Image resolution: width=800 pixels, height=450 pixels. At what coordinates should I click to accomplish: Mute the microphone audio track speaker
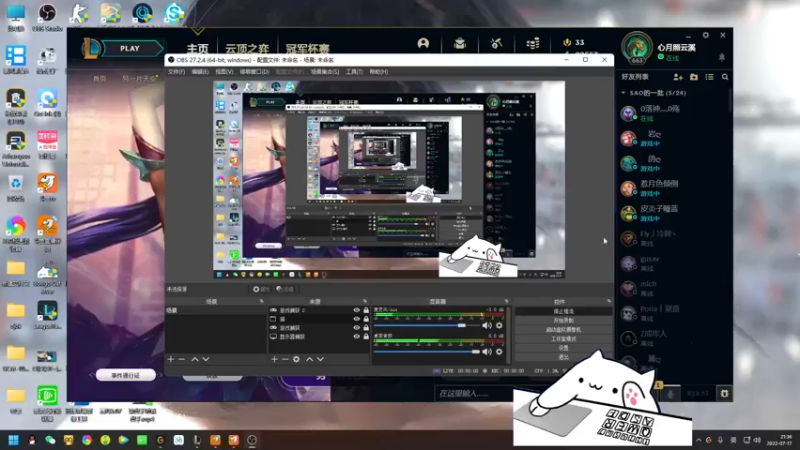coord(487,326)
